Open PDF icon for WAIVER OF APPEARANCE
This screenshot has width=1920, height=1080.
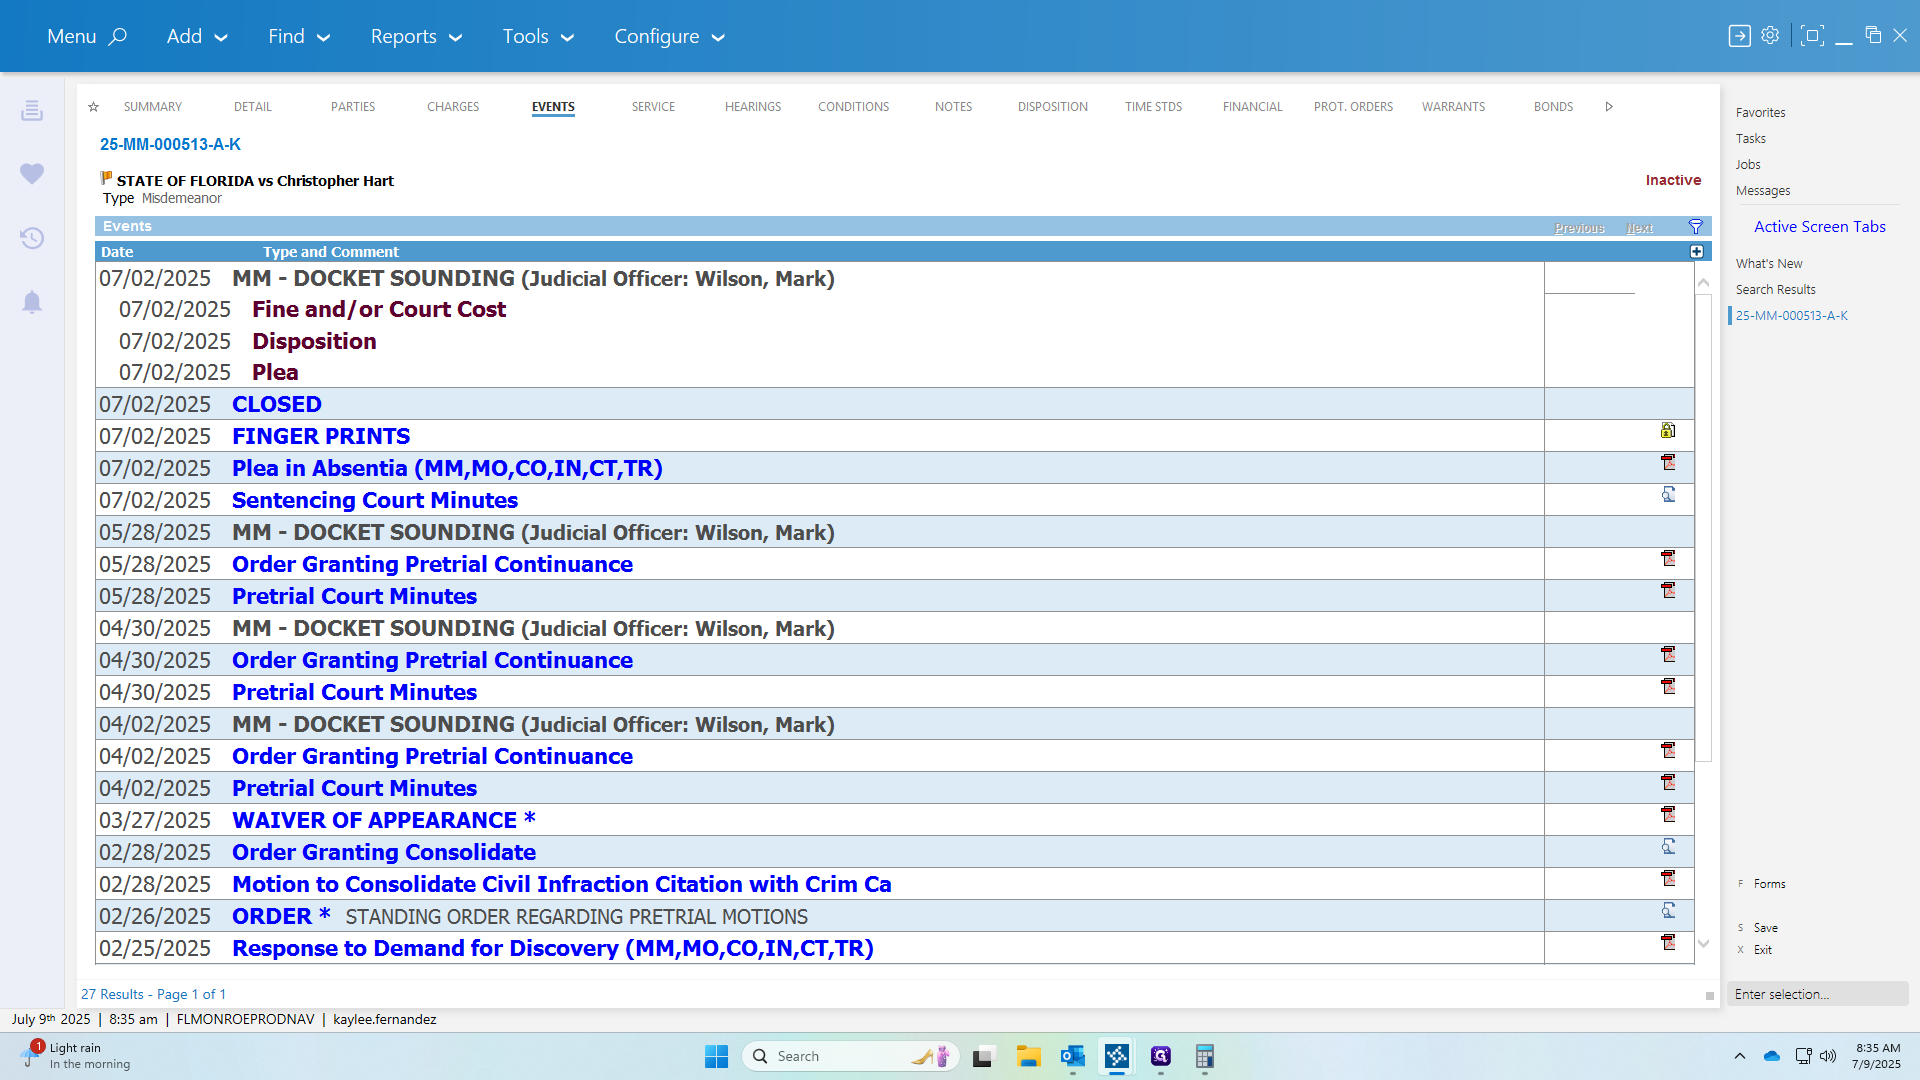point(1668,814)
